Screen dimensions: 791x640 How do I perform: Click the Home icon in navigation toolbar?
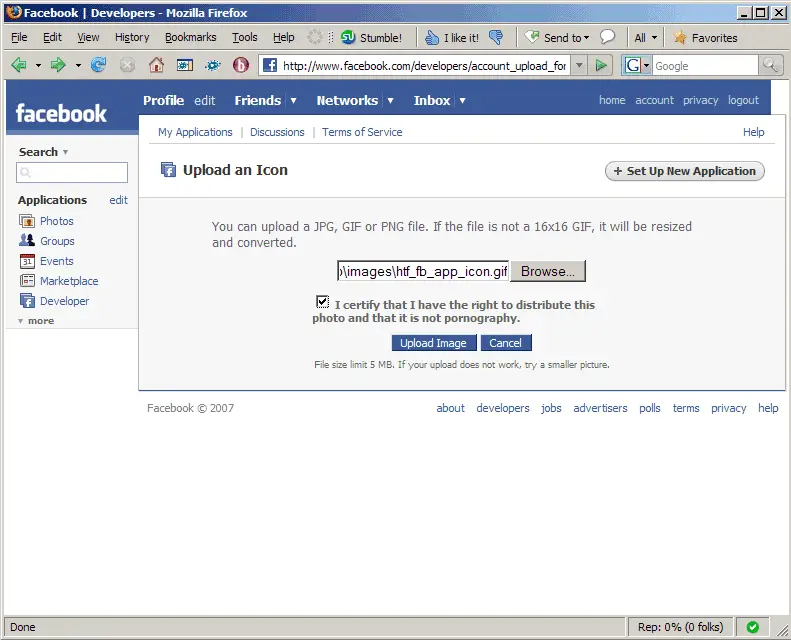pyautogui.click(x=156, y=65)
